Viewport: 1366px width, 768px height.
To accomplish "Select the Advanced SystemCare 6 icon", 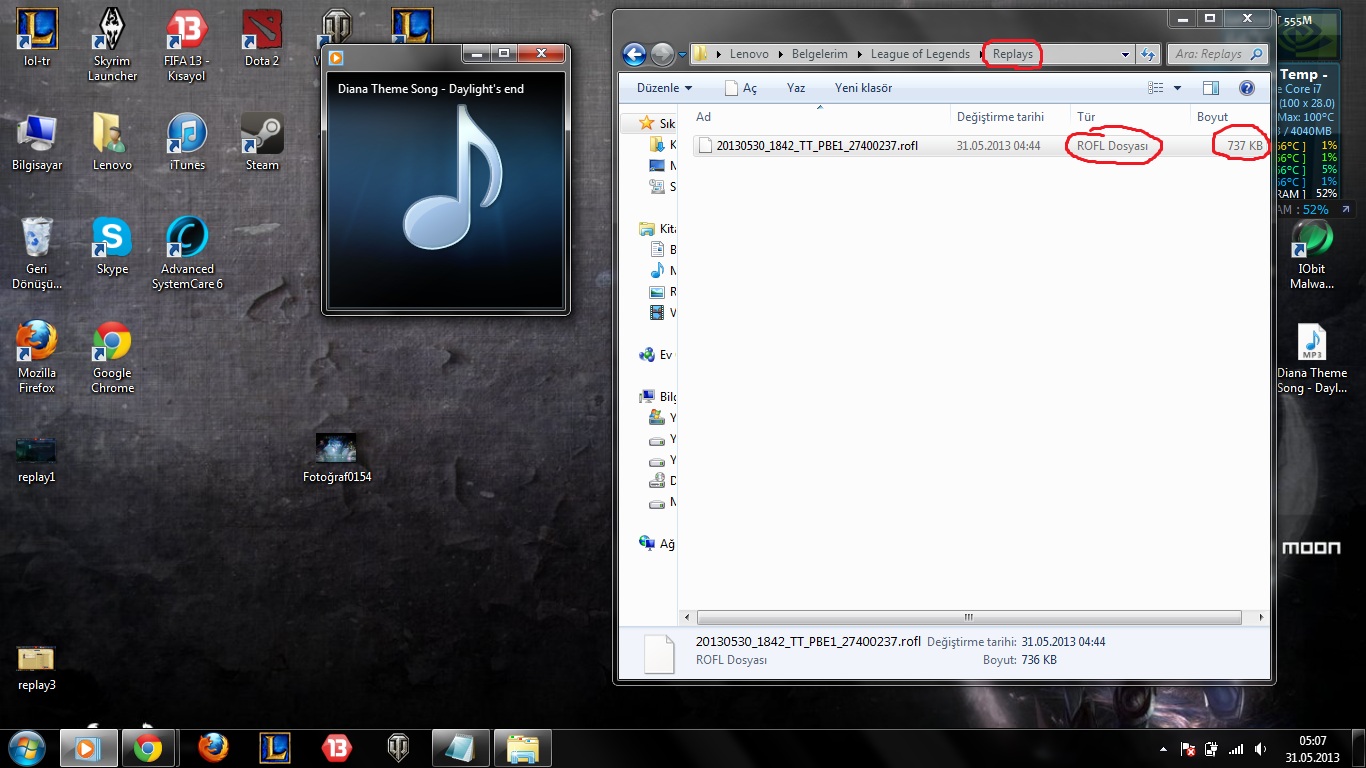I will tap(186, 253).
